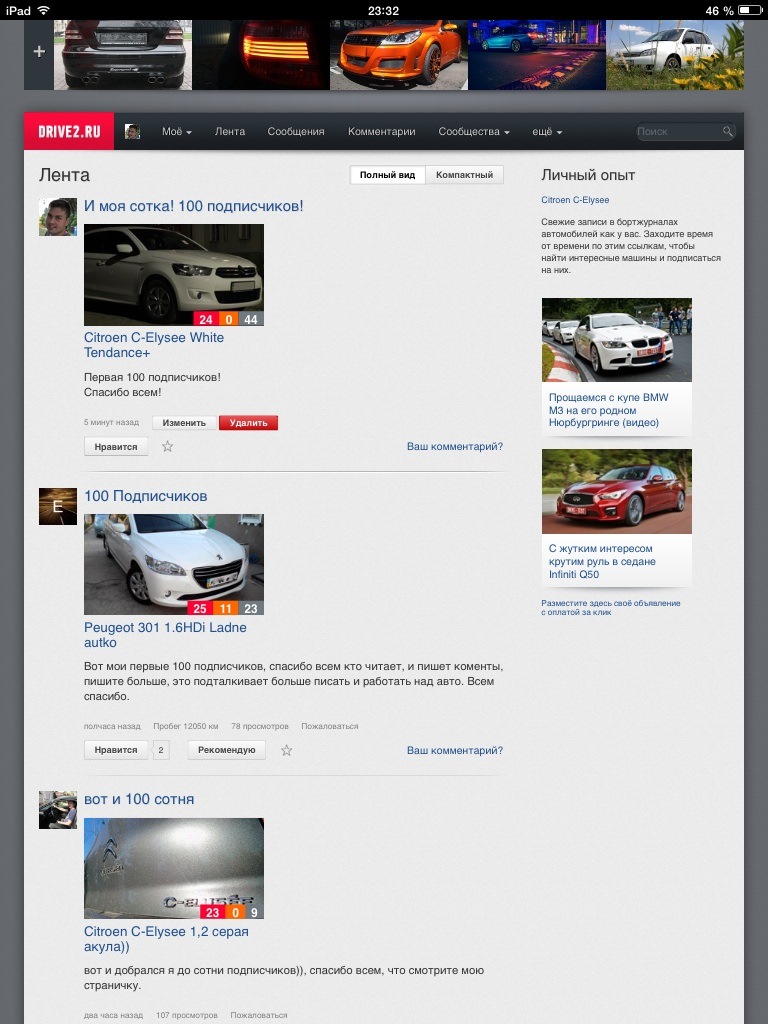The width and height of the screenshot is (768, 1024).
Task: Star the Peugeot 301 post
Action: click(x=286, y=750)
